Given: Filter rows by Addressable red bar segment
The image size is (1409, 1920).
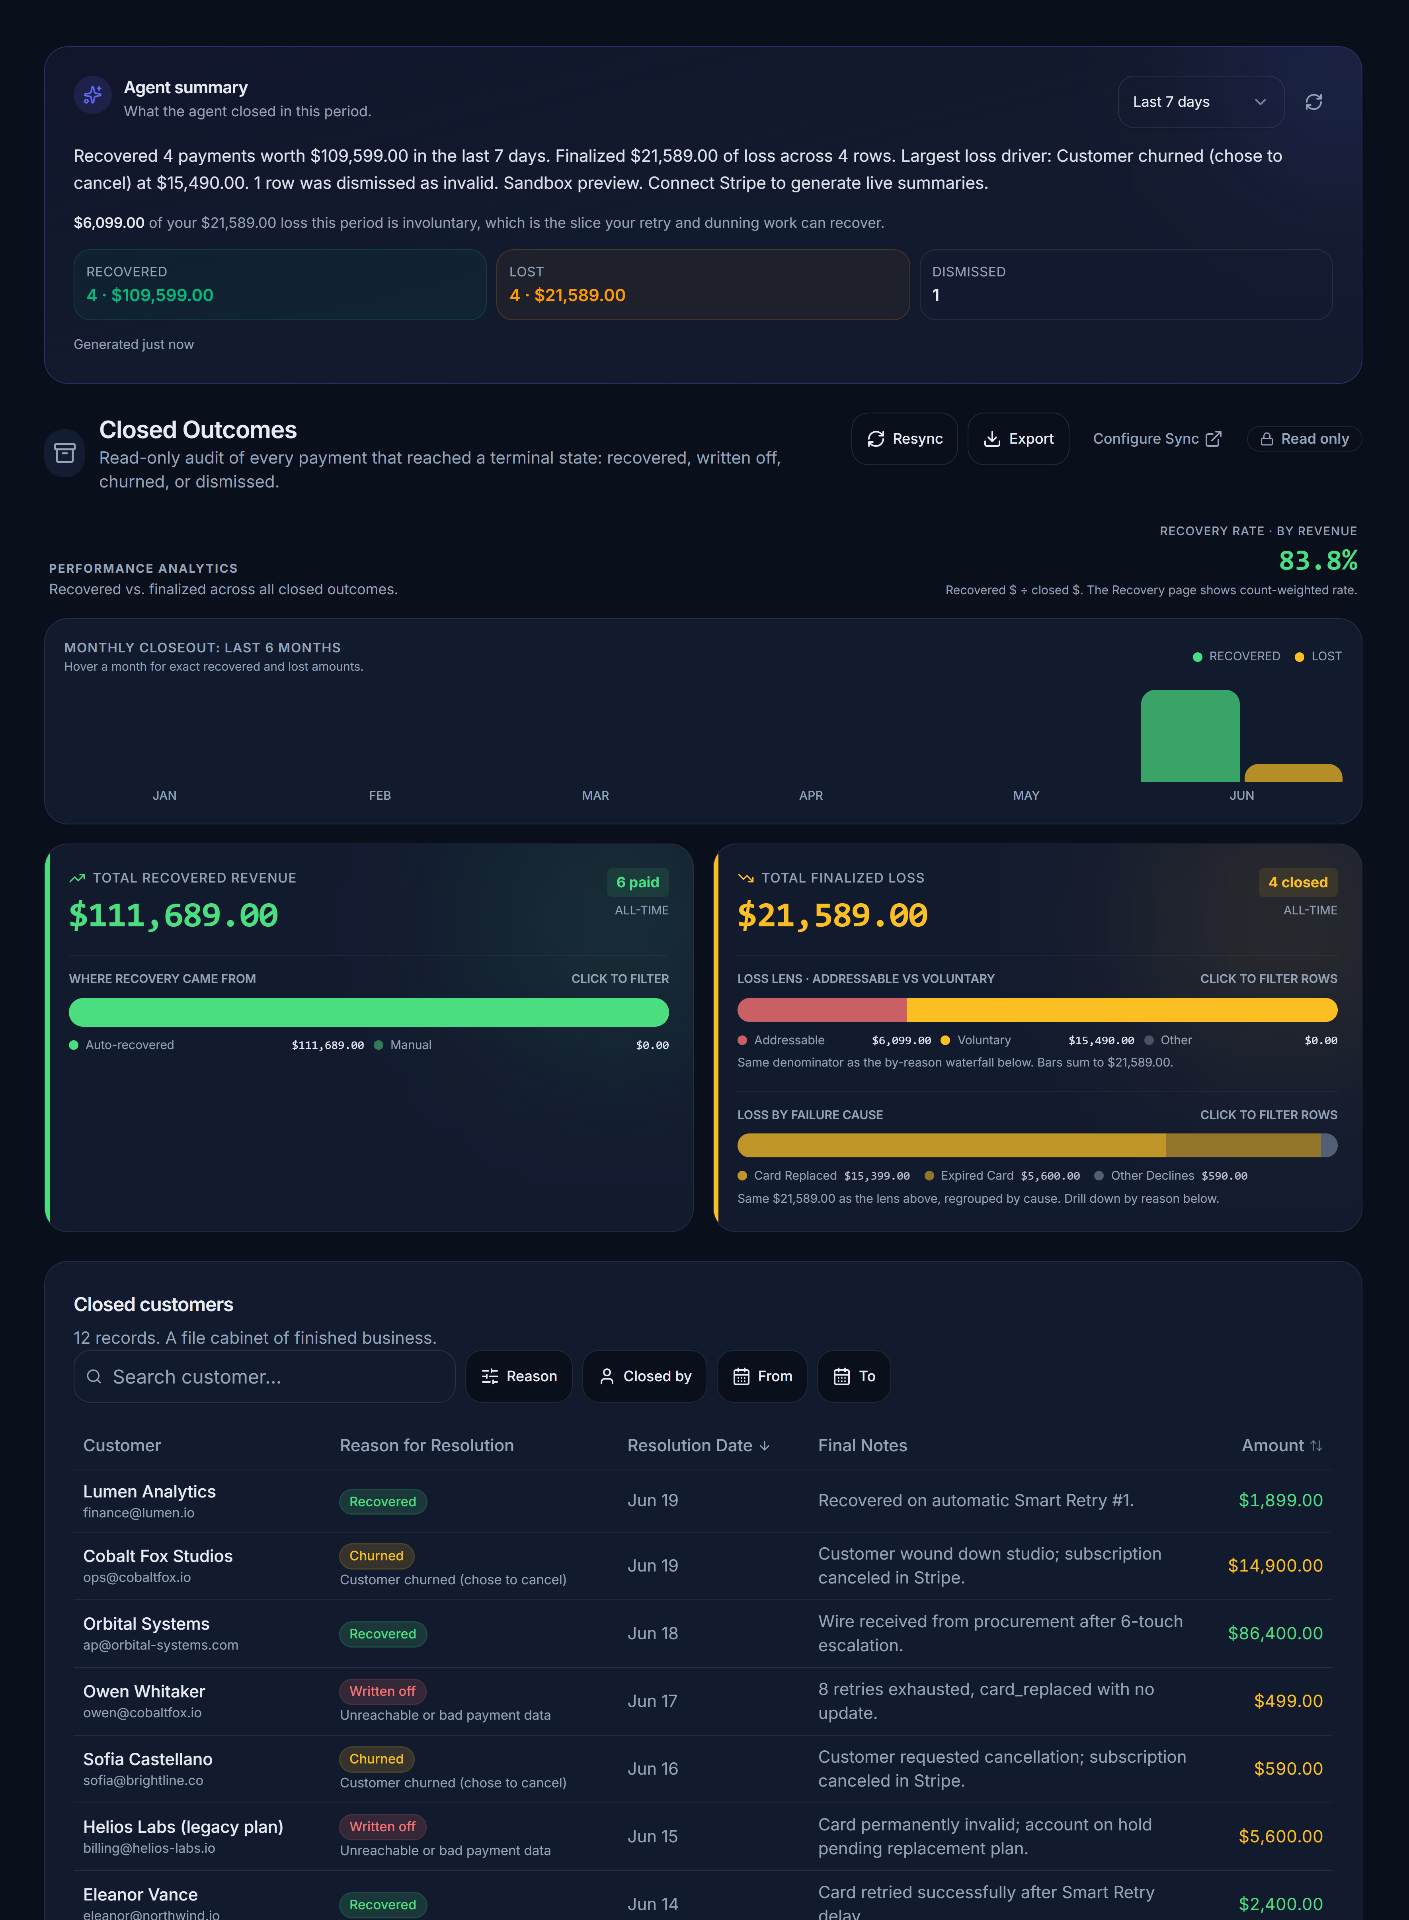Looking at the screenshot, I should [822, 1010].
